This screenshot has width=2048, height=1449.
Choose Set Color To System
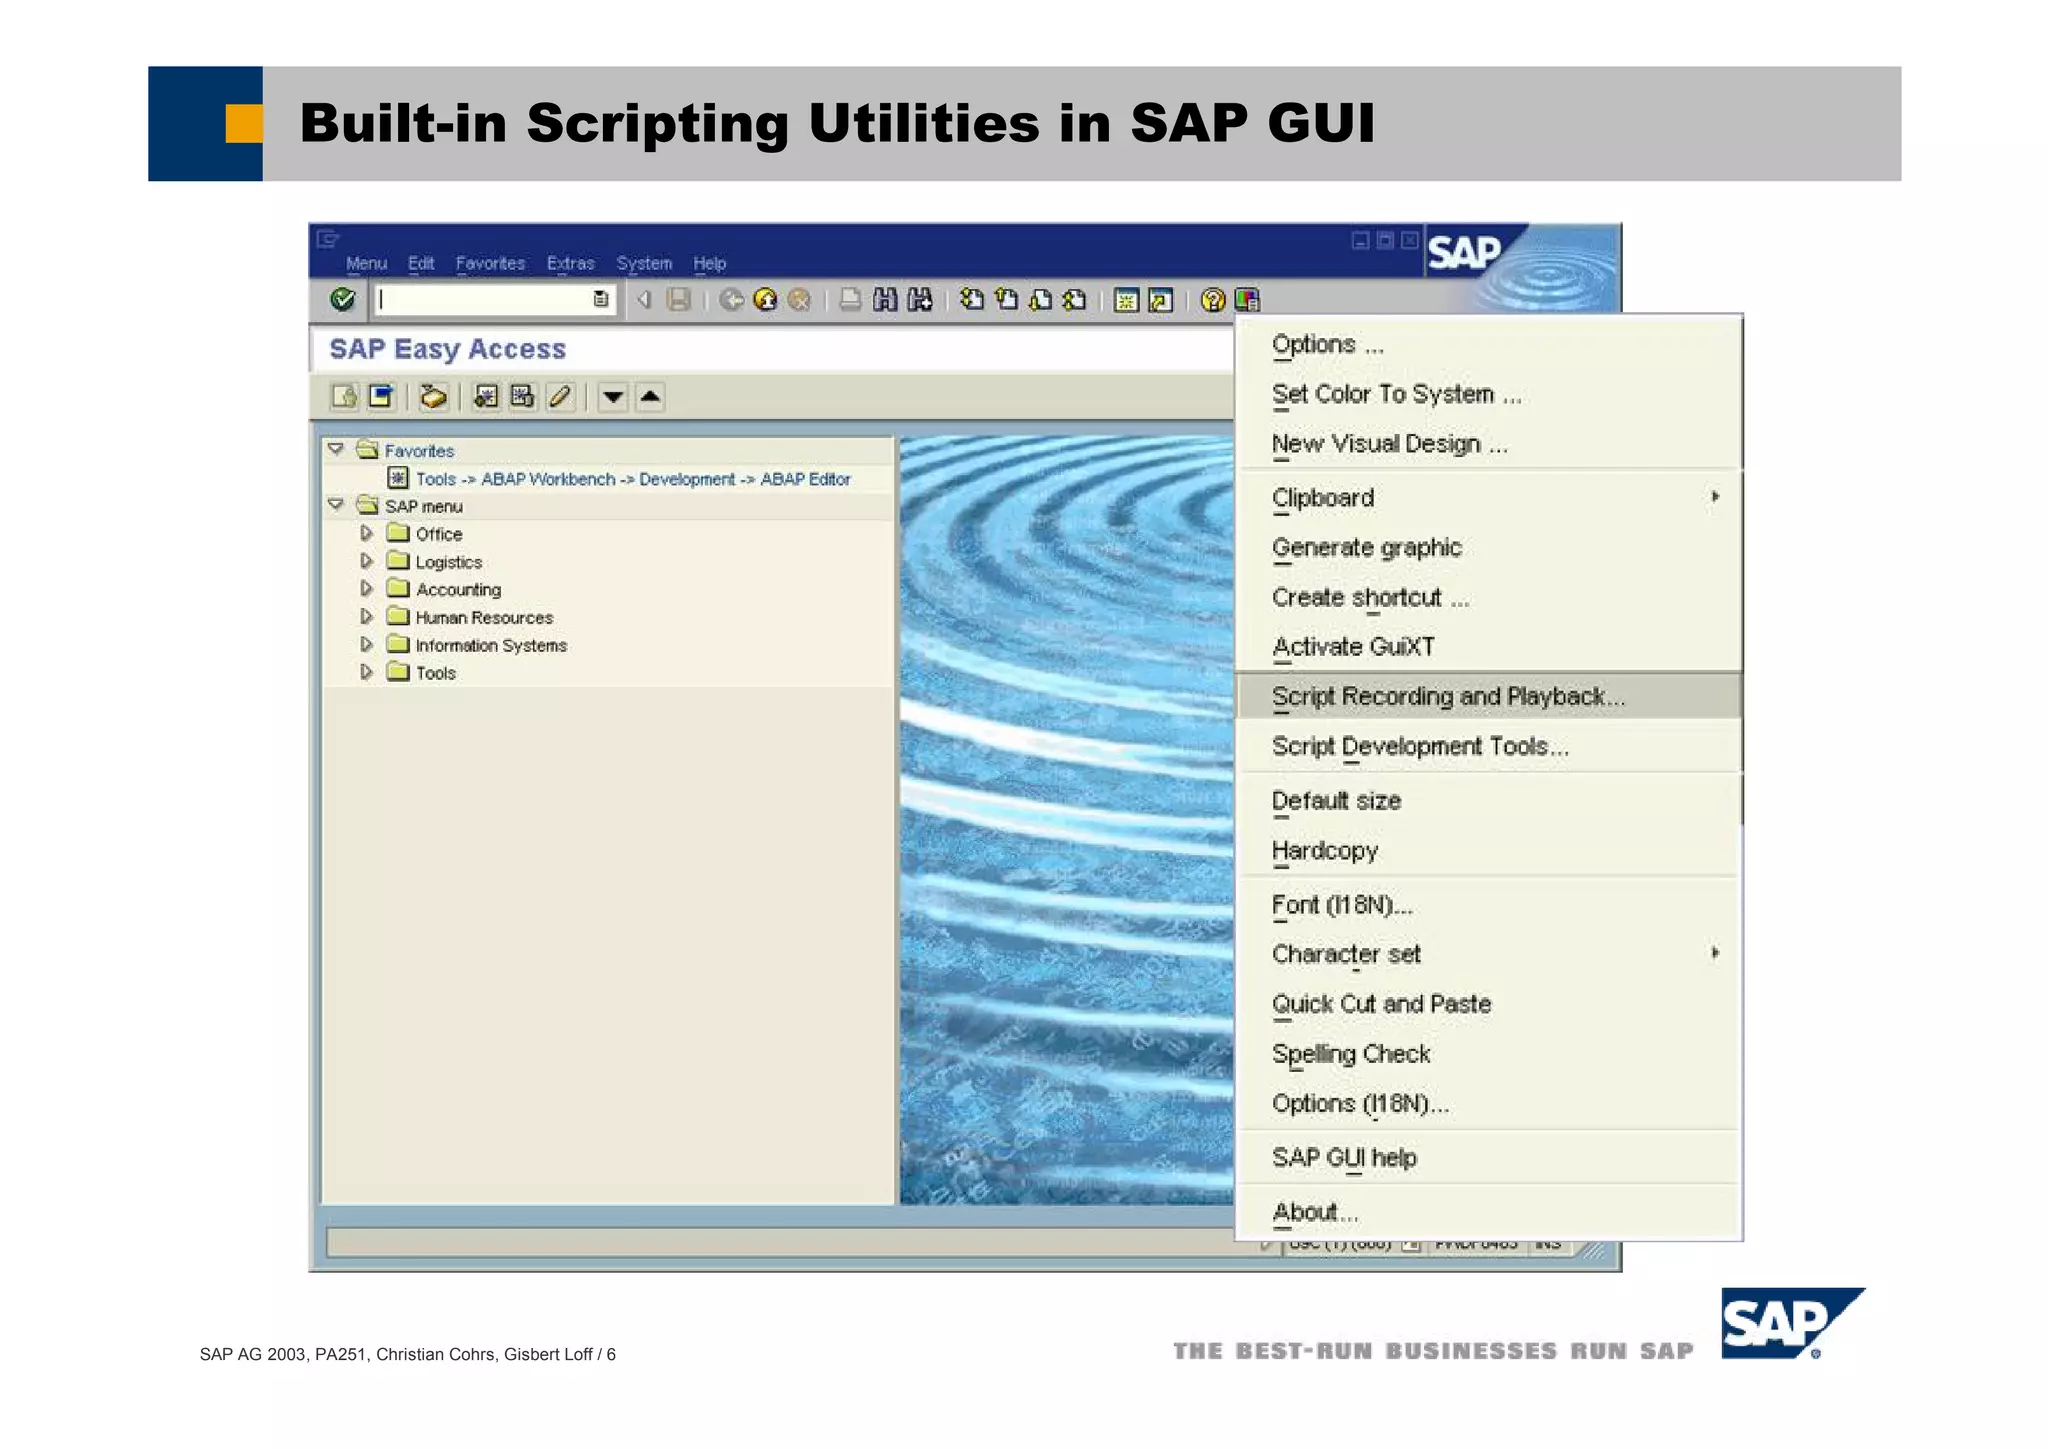1489,394
